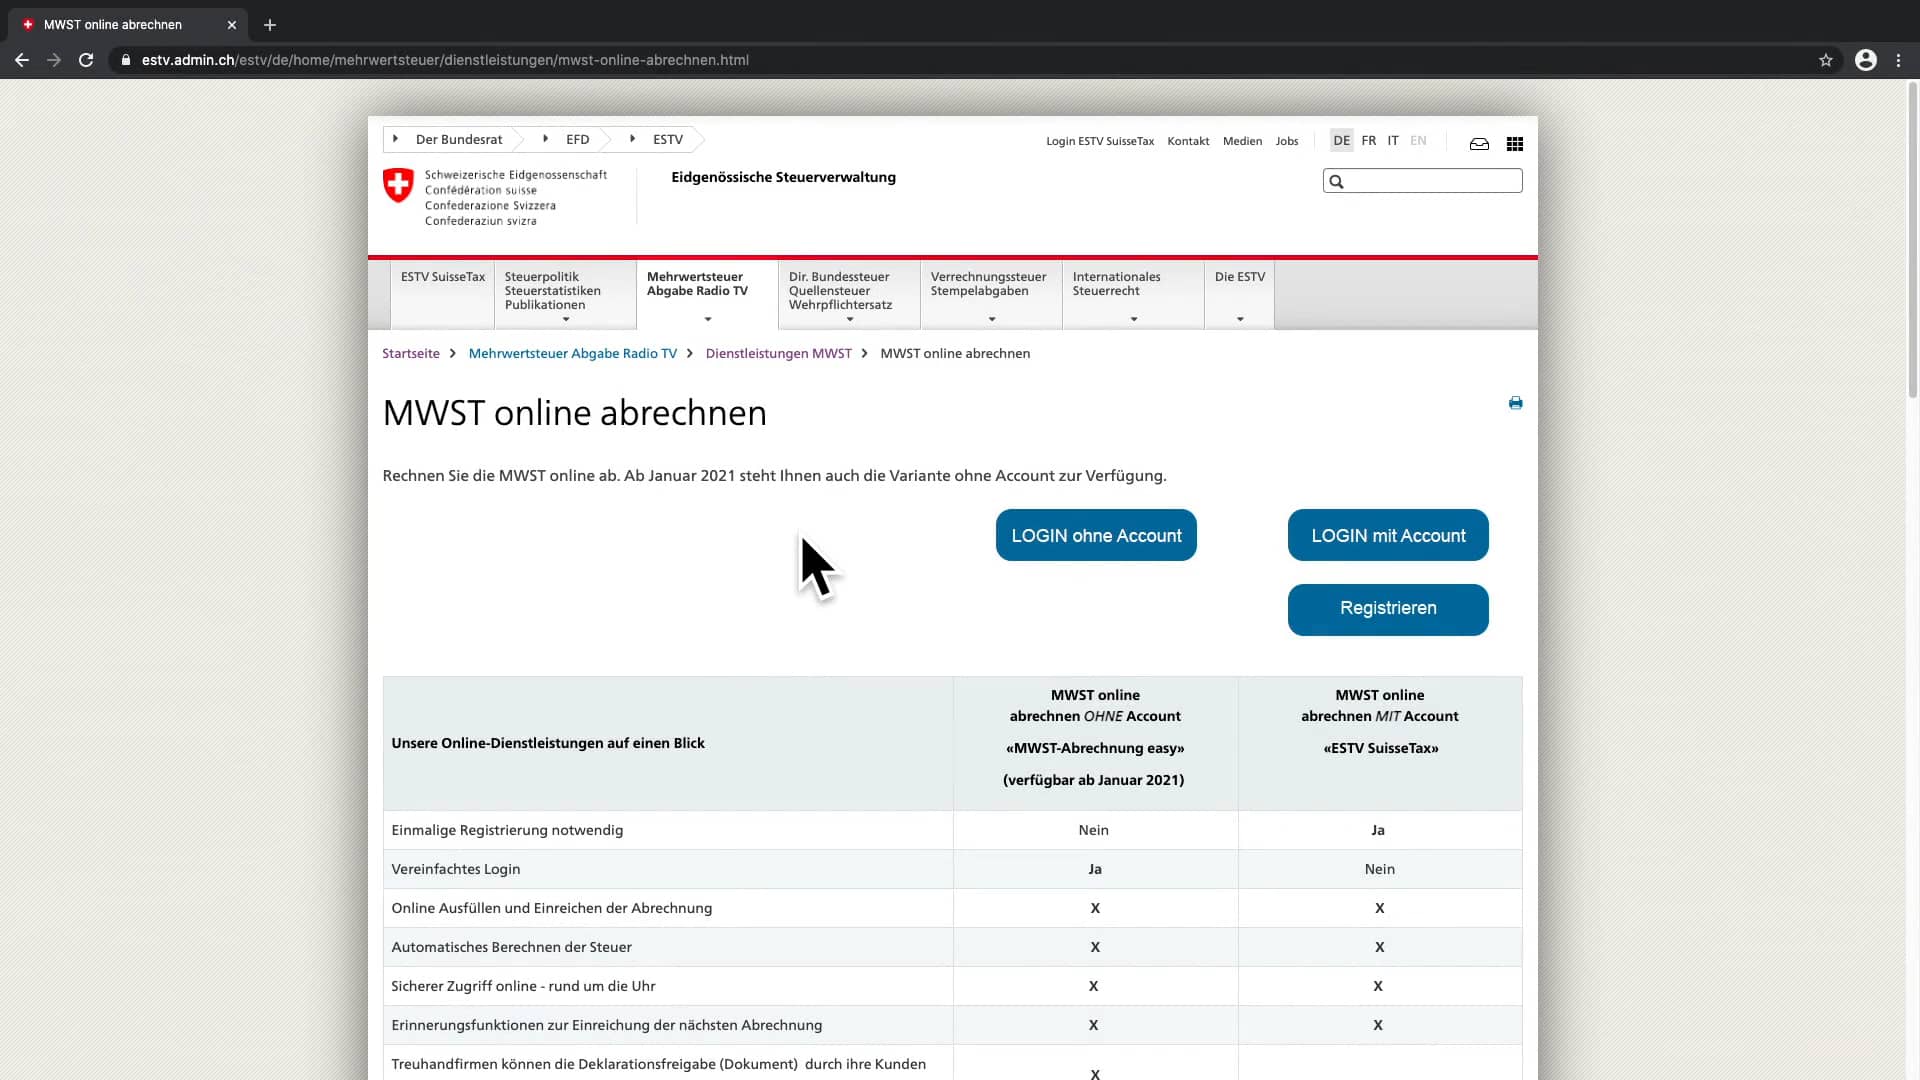Open the Dienstleistungen MWST breadcrumb link
1920x1080 pixels.
[779, 353]
